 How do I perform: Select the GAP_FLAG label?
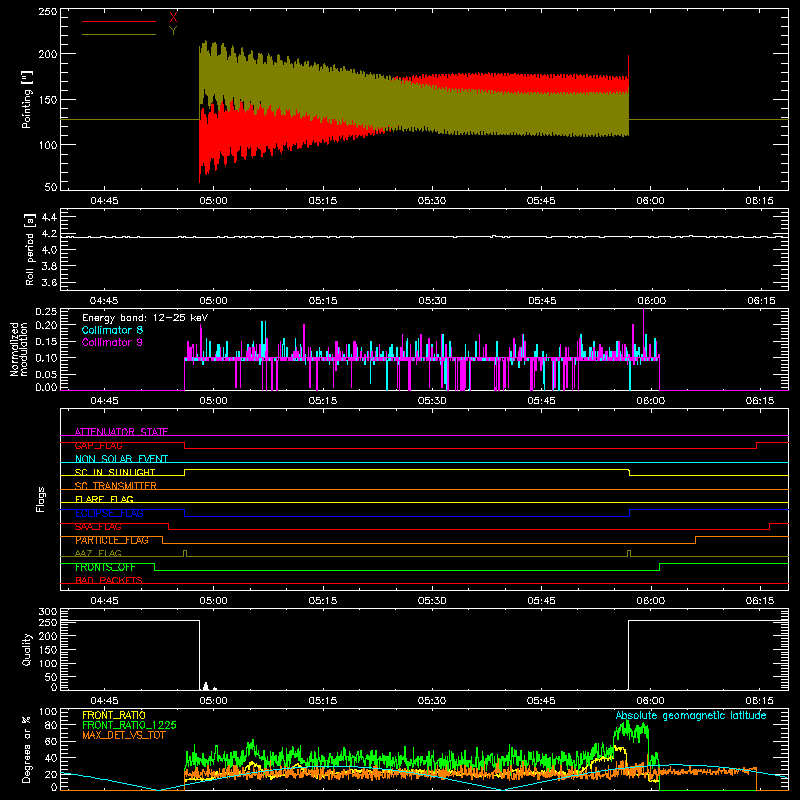[98, 445]
